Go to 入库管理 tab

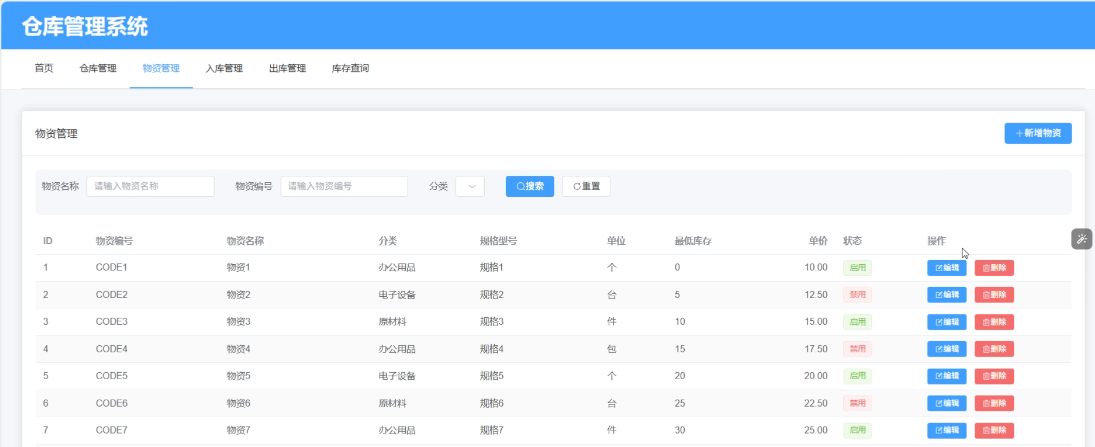[224, 68]
